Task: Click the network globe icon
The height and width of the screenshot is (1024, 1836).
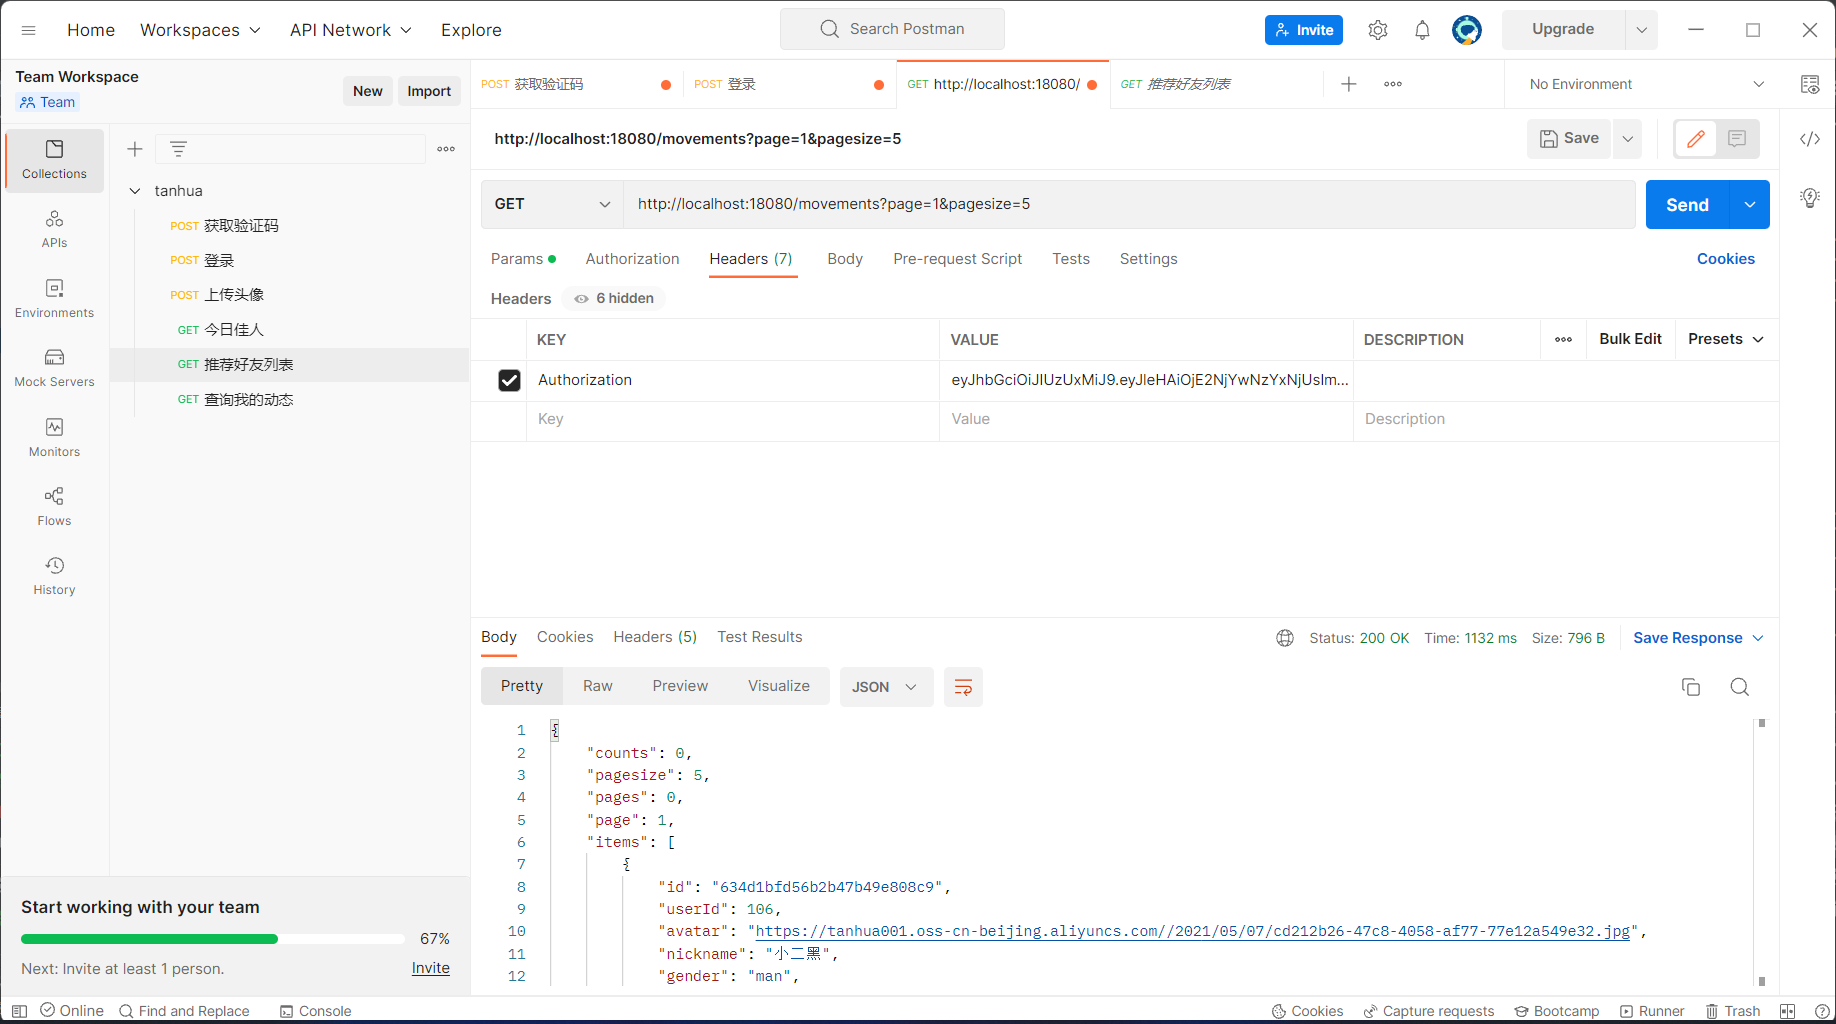Action: pos(1285,638)
